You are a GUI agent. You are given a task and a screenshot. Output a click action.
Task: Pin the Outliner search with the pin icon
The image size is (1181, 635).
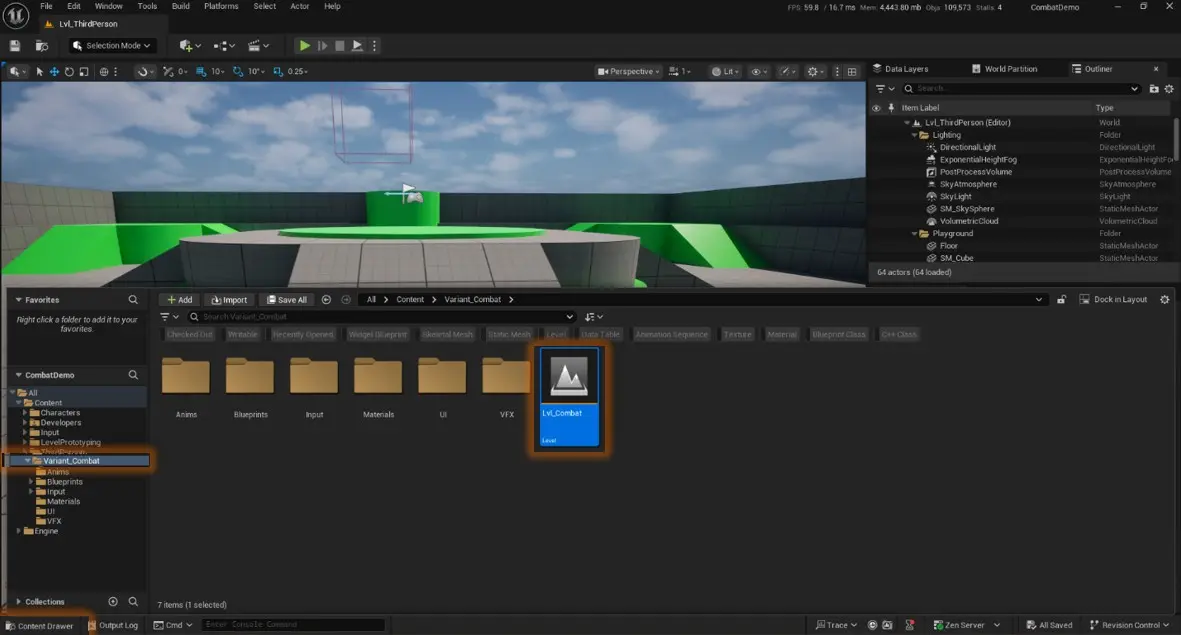click(x=889, y=107)
